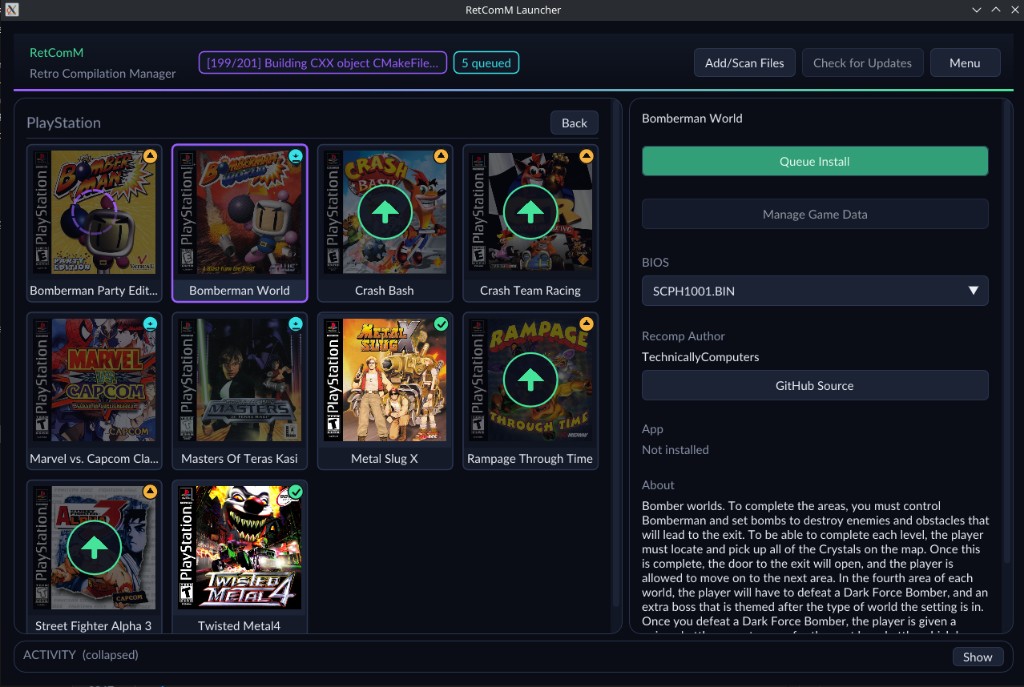
Task: Click the Crash Team Racing title label
Action: pyautogui.click(x=530, y=291)
